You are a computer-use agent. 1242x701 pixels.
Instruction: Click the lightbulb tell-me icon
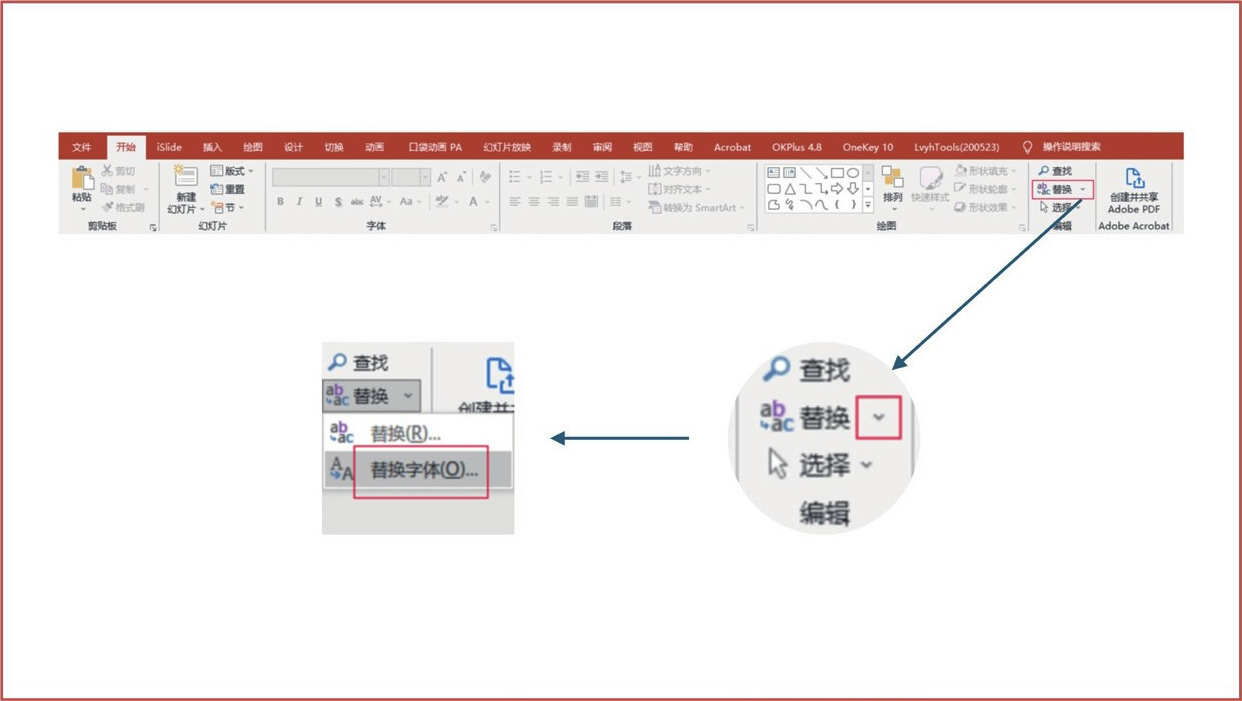(x=1027, y=147)
